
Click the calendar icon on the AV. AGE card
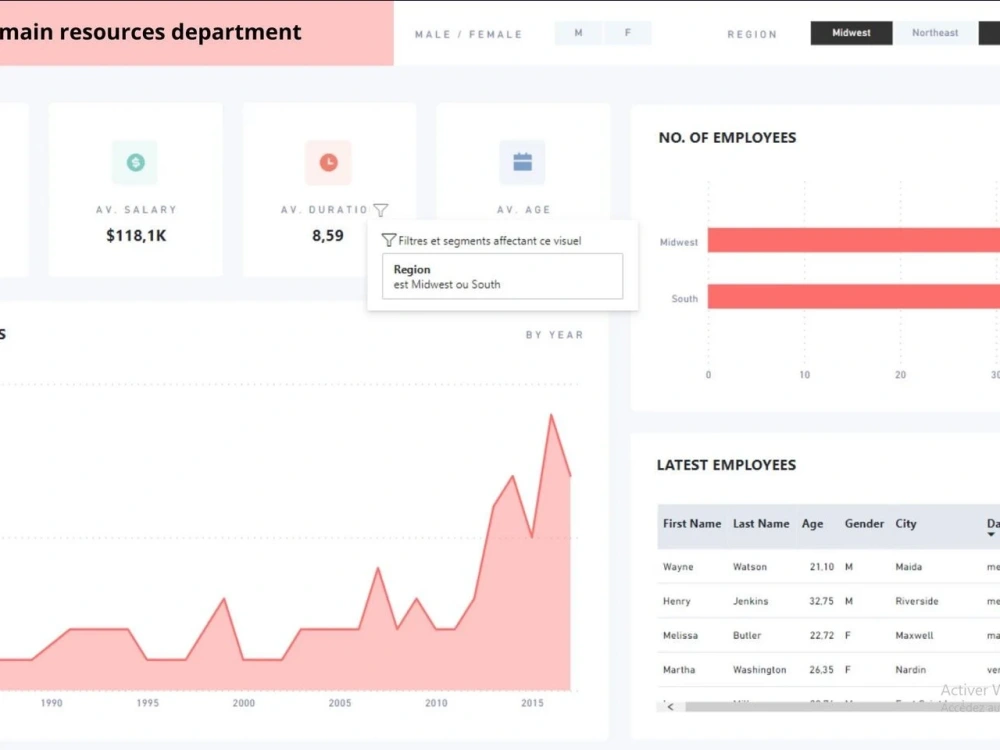tap(523, 161)
